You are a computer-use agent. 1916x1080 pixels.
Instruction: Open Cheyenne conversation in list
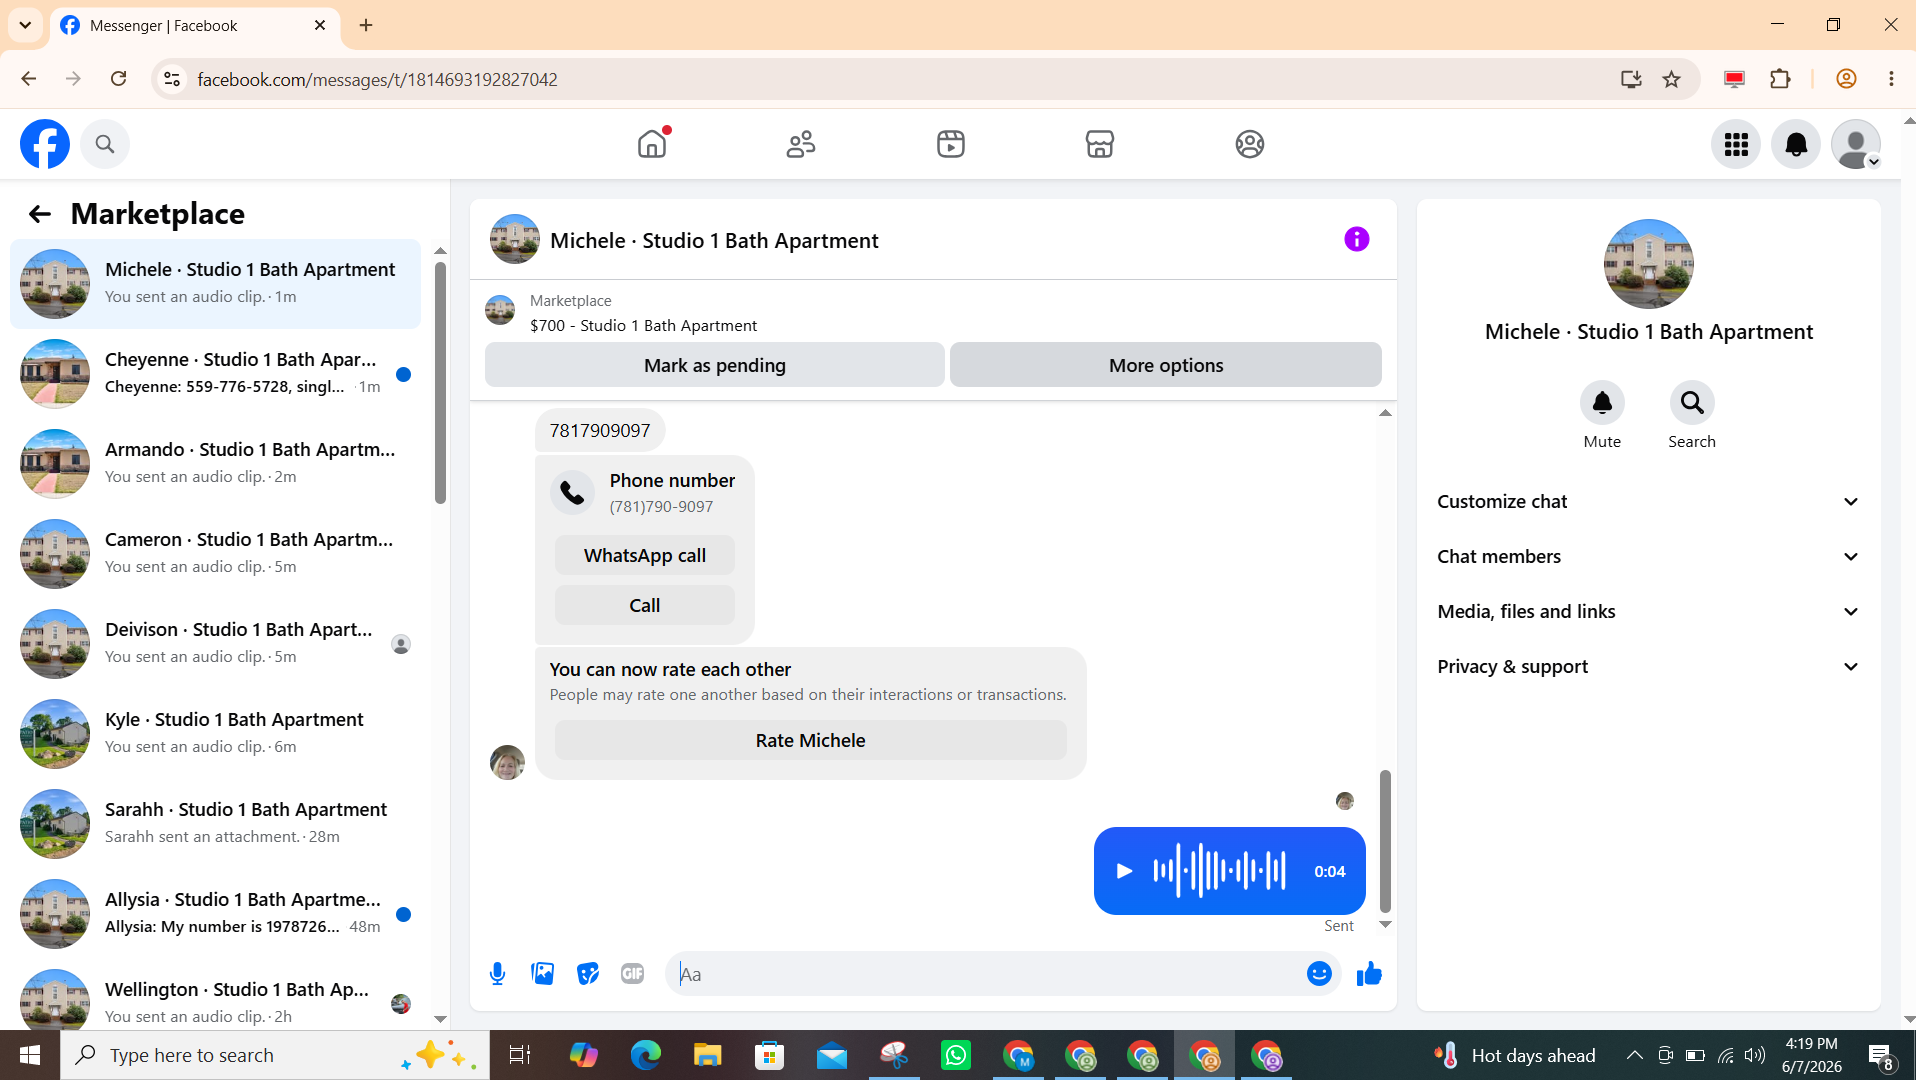tap(215, 374)
